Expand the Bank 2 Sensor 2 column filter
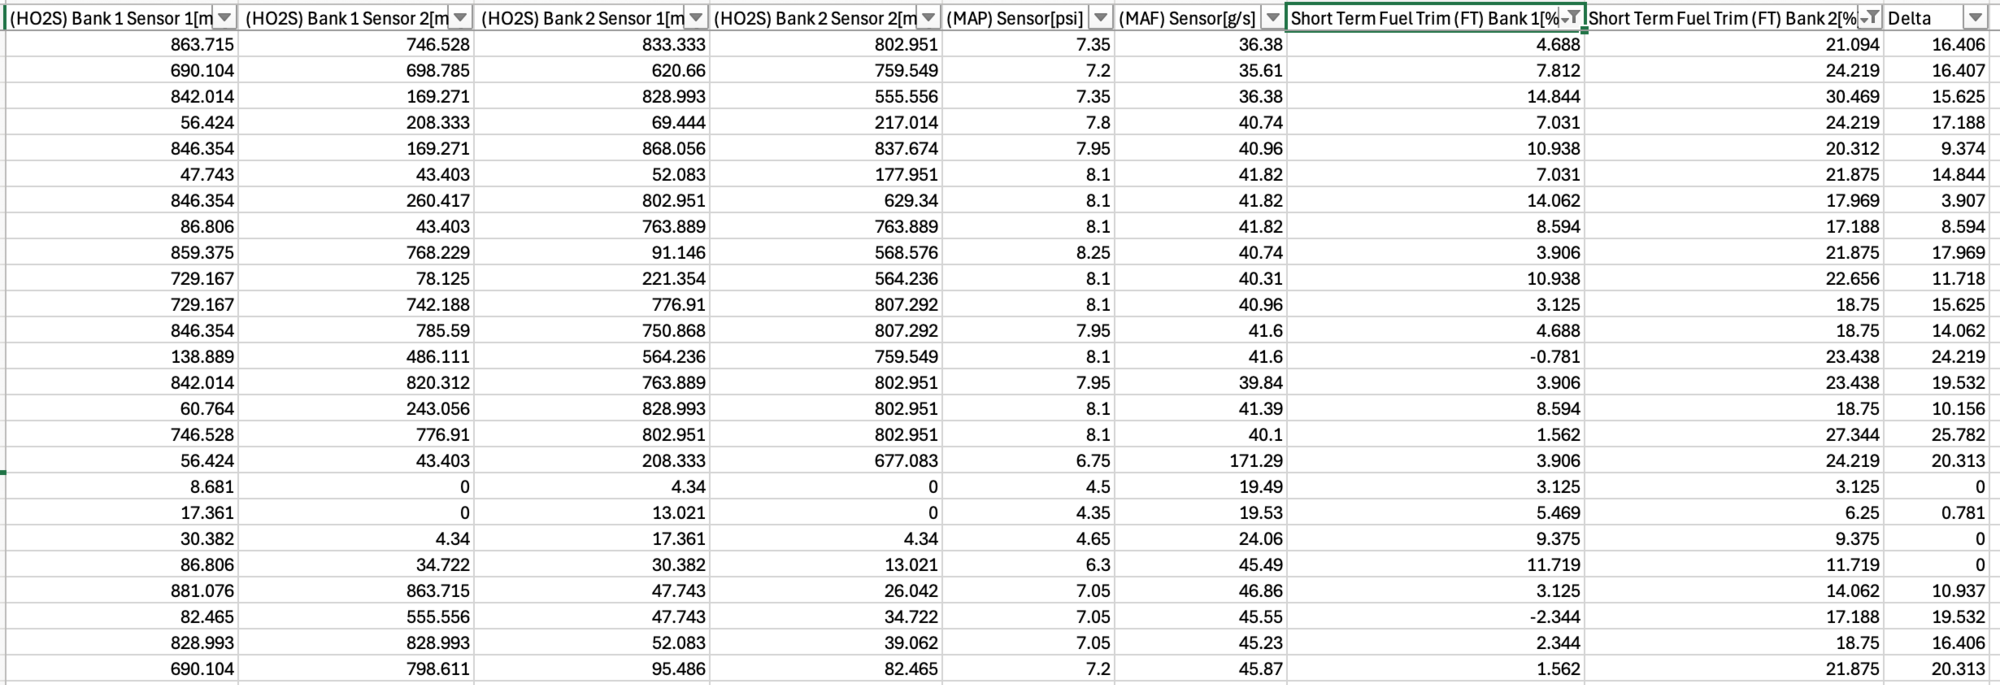 928,18
